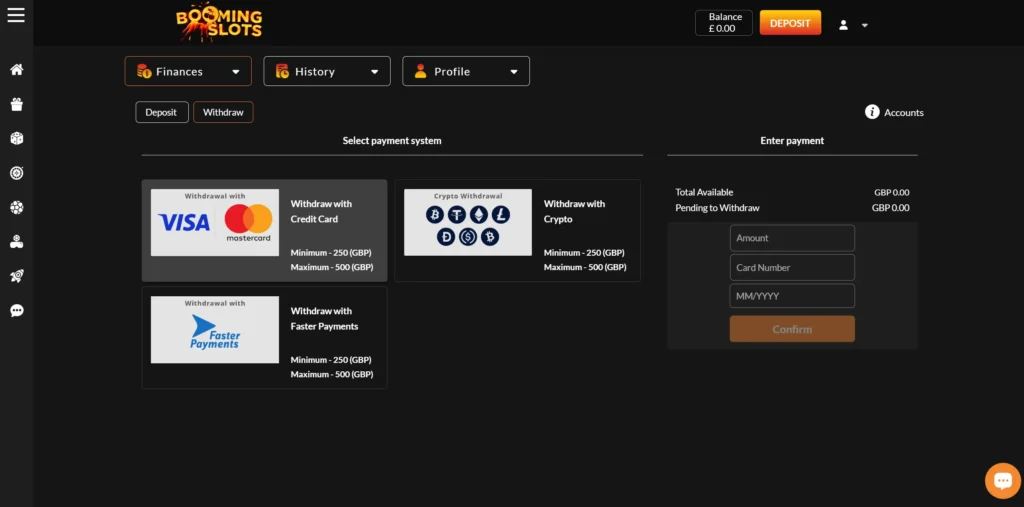Open live dealer icon in sidebar

(x=17, y=242)
